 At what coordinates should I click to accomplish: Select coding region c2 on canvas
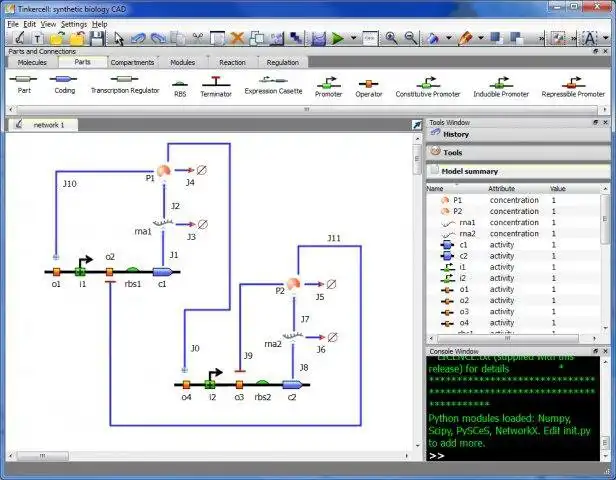click(x=292, y=385)
